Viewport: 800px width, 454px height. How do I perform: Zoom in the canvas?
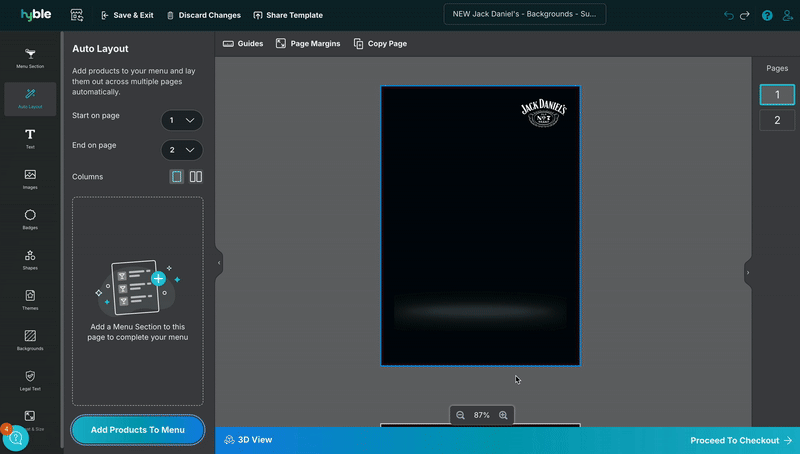tap(503, 415)
